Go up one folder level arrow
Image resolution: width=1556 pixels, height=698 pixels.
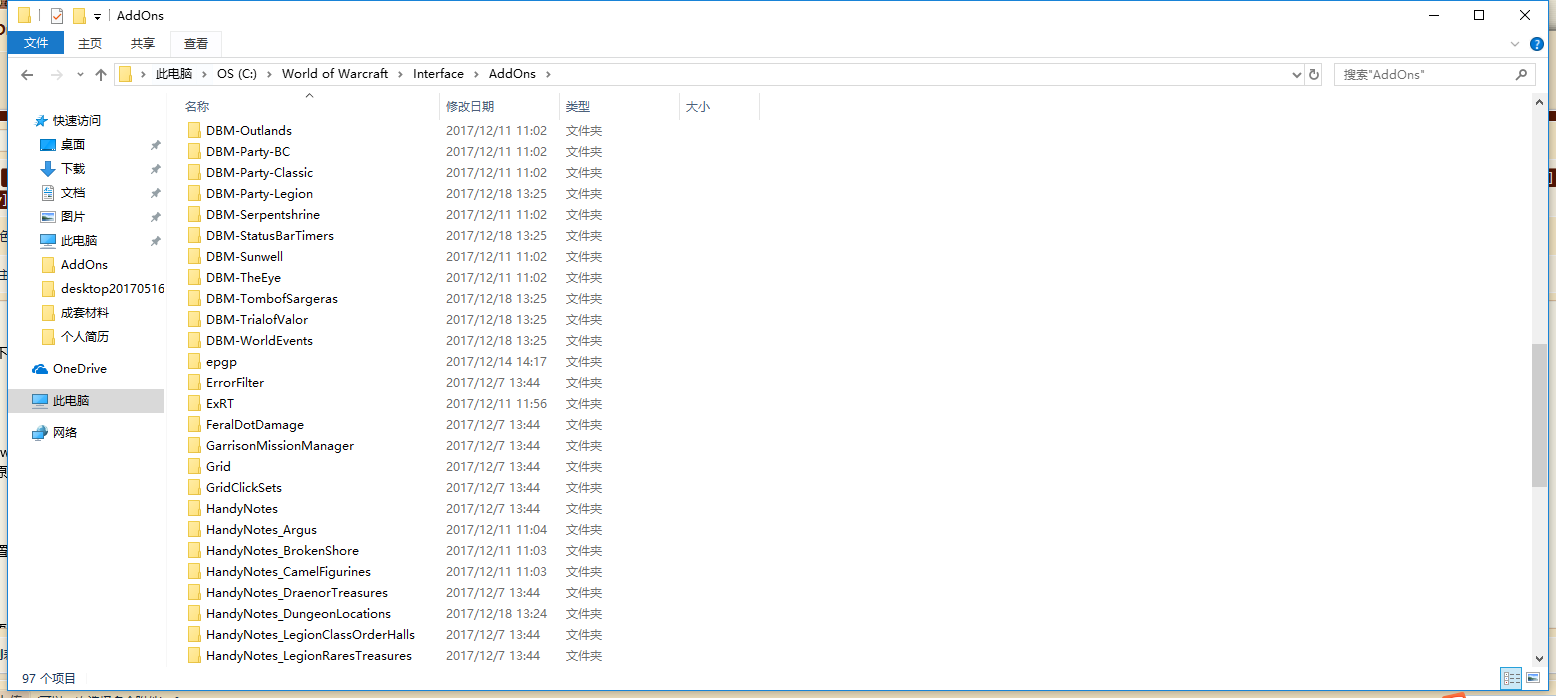pos(101,75)
